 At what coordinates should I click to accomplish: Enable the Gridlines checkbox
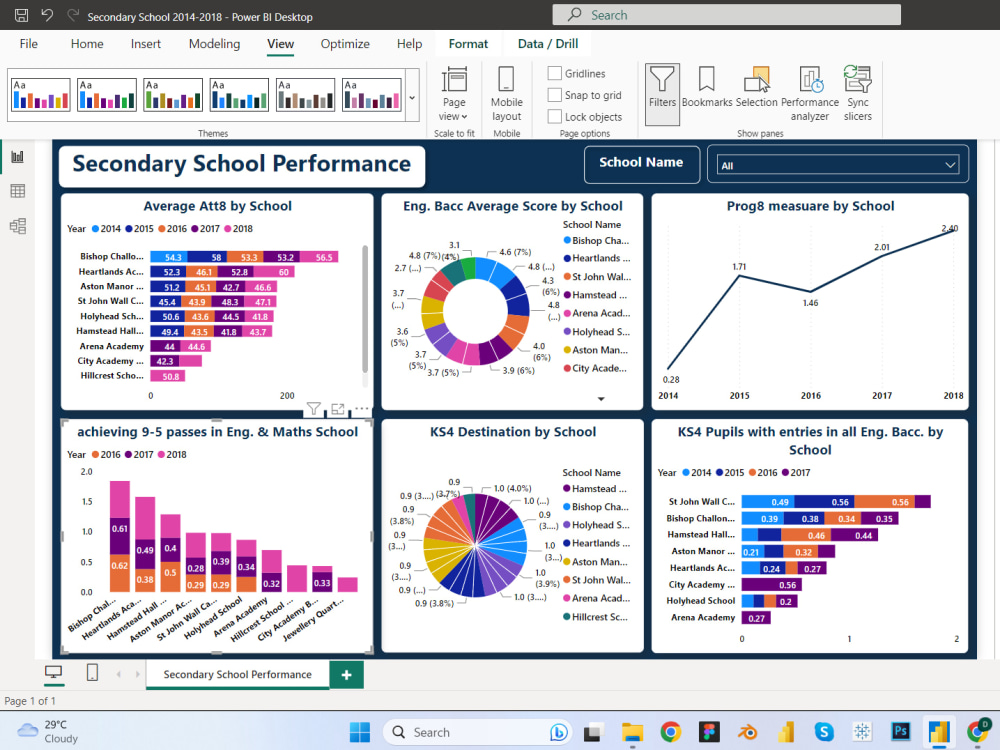(555, 73)
